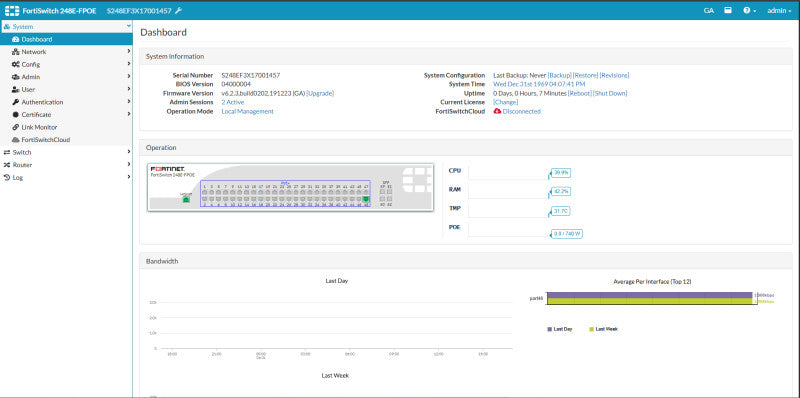Click the RAM usage gauge bar

pyautogui.click(x=509, y=191)
